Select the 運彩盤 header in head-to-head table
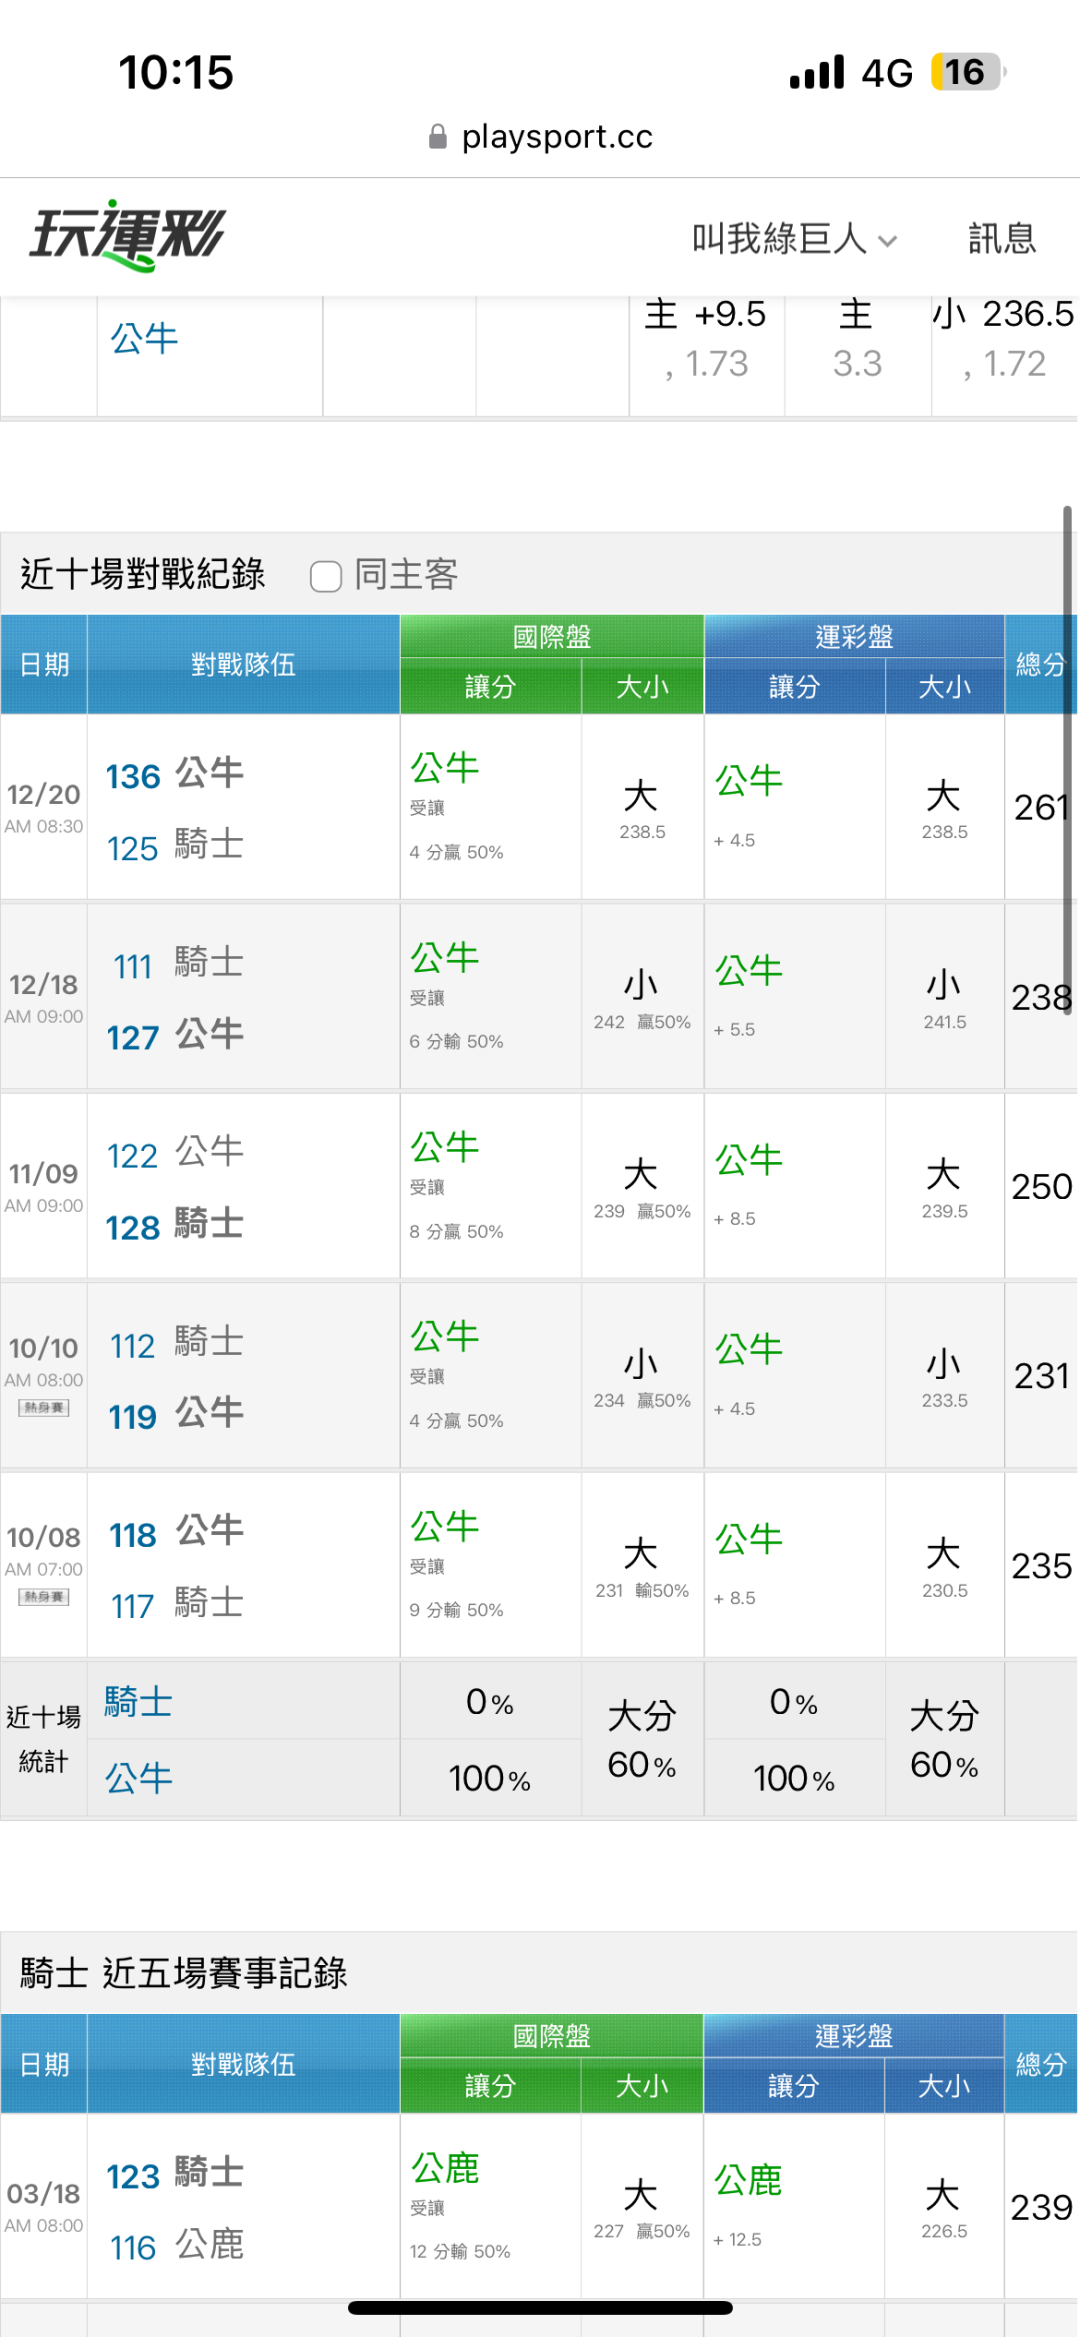The image size is (1080, 2337). [x=854, y=636]
